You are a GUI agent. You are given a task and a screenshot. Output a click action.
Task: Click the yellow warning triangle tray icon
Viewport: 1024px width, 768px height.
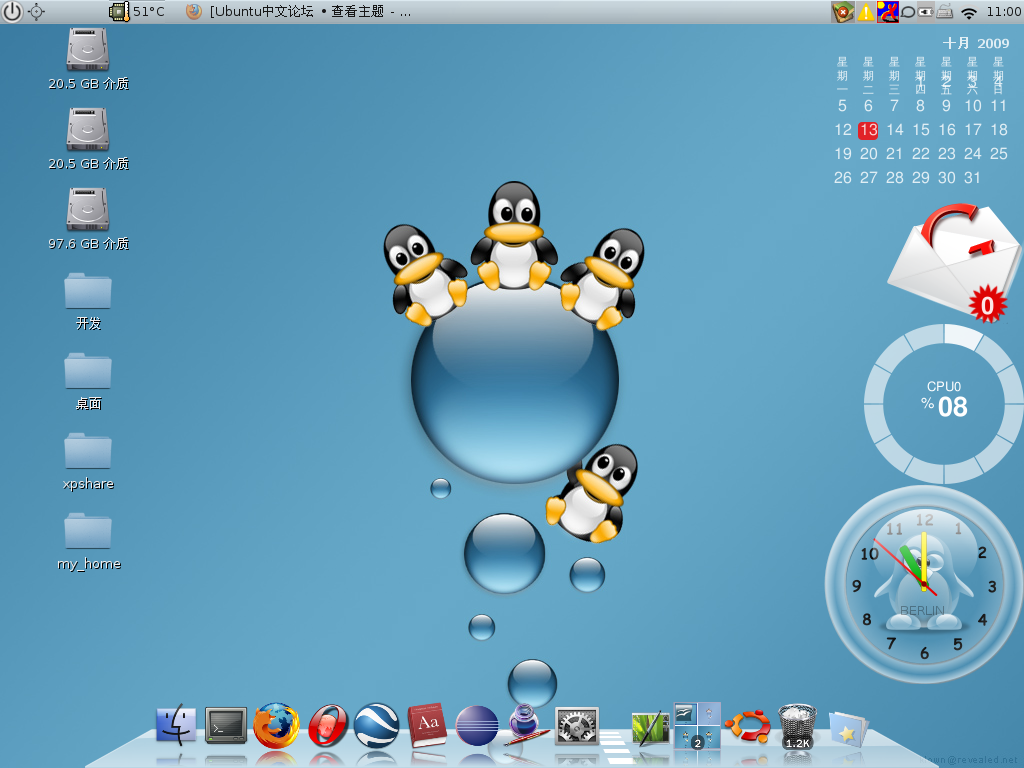865,12
